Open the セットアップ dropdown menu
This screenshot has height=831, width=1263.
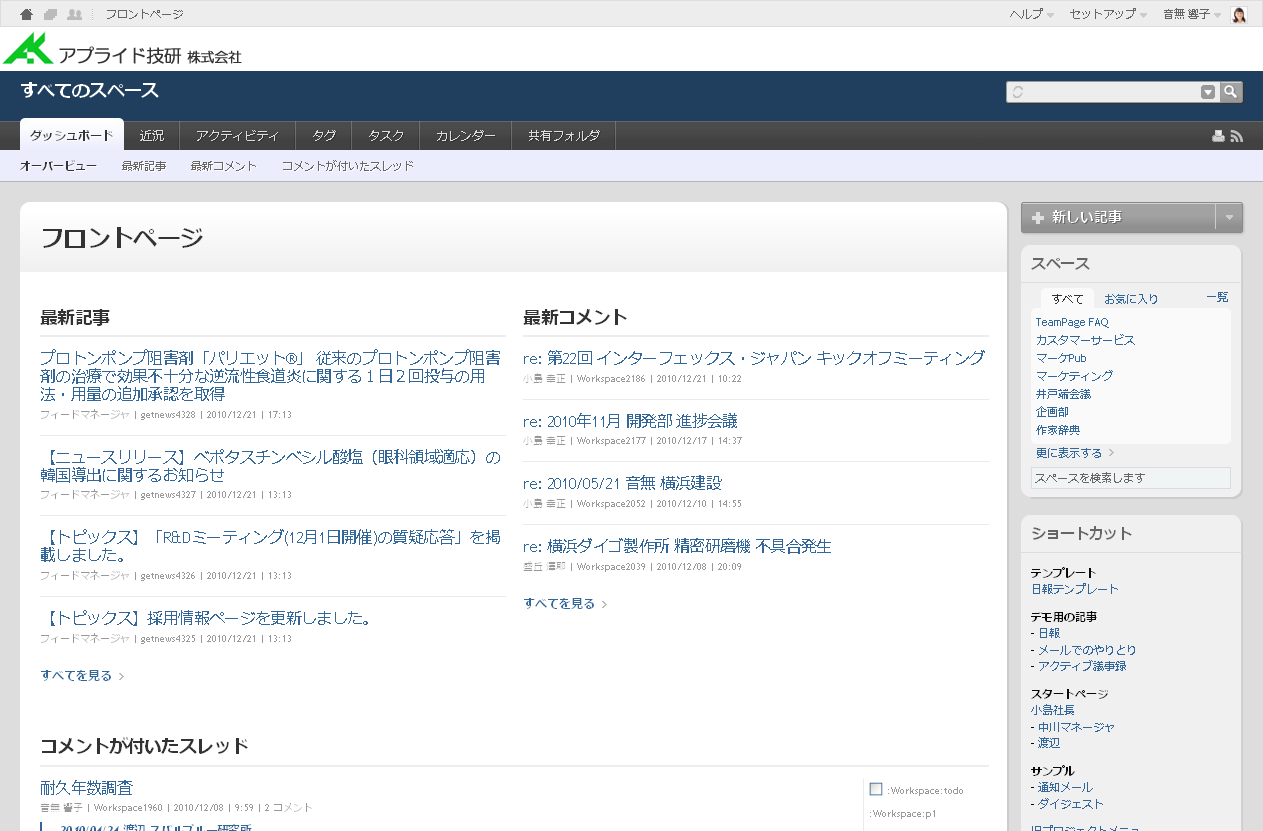[x=1107, y=15]
